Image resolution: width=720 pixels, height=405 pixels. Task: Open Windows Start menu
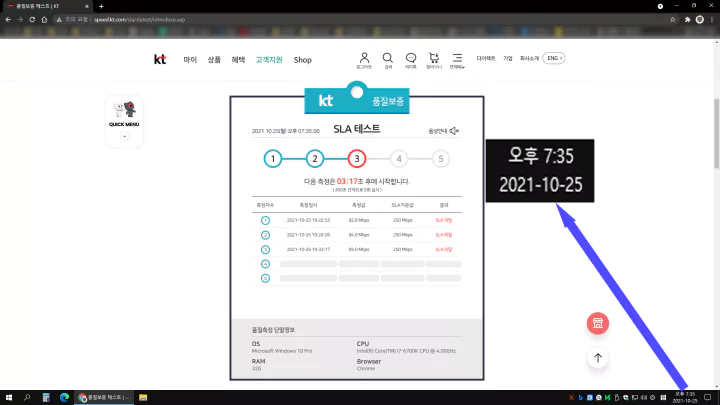[x=9, y=398]
